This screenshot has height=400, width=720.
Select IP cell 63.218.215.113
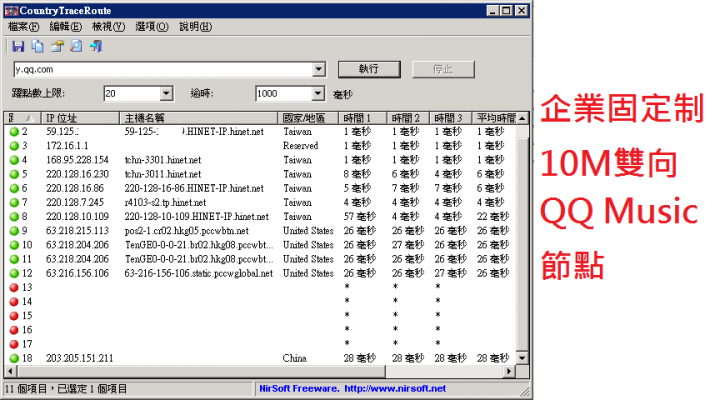[x=77, y=231]
